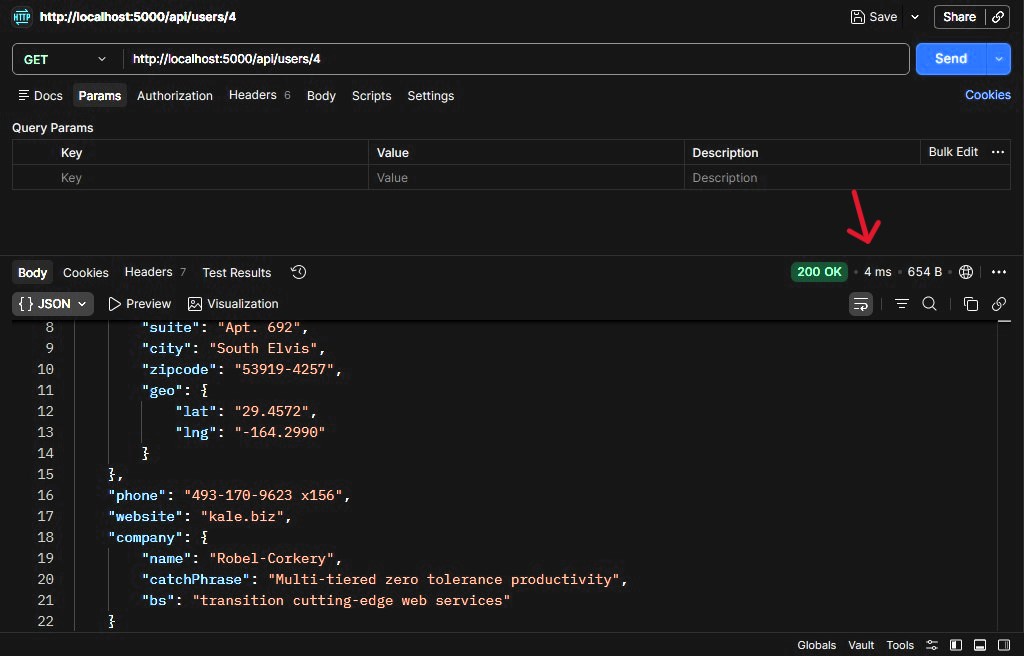Click the network globe icon
The image size is (1024, 656).
[x=966, y=272]
